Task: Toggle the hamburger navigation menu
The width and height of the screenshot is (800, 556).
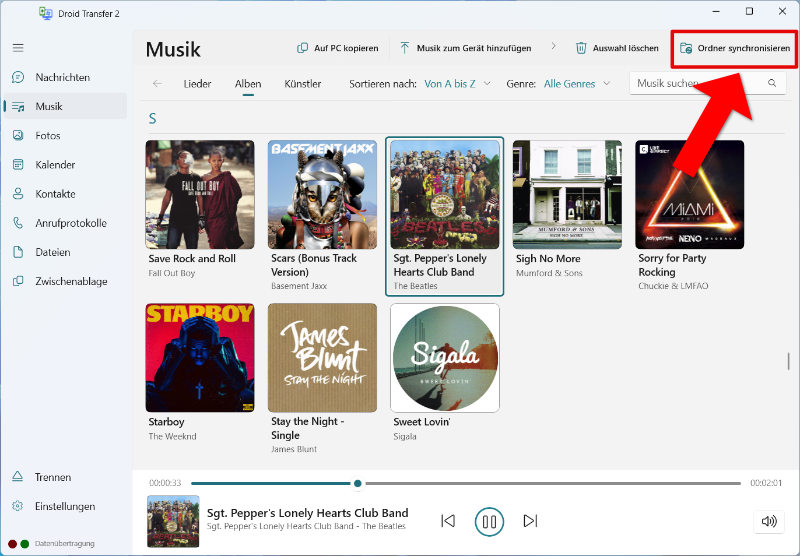Action: click(18, 48)
